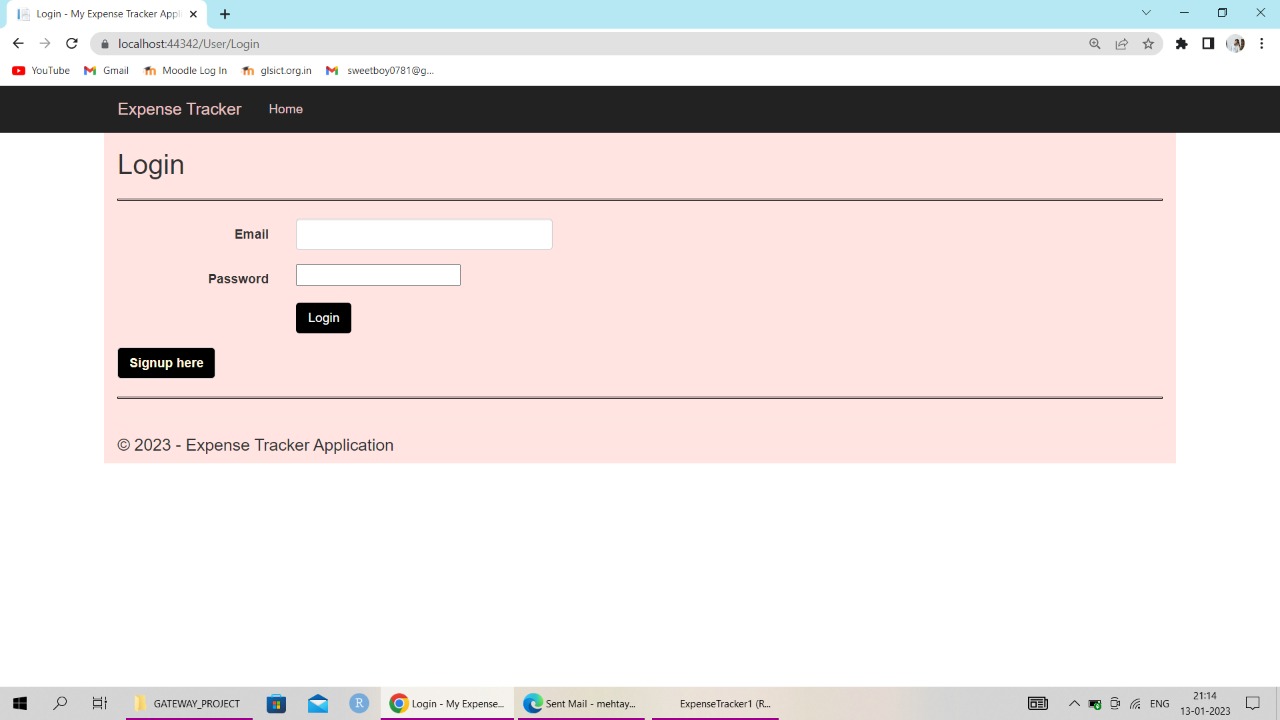Click the Email input field
1280x720 pixels.
(424, 234)
